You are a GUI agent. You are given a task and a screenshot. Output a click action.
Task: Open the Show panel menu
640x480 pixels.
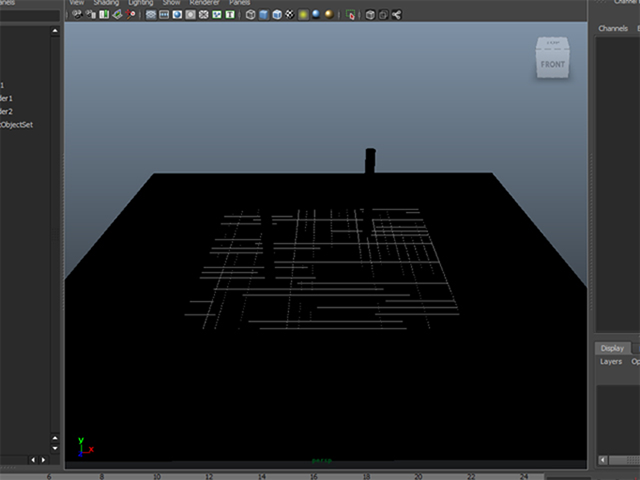tap(171, 2)
